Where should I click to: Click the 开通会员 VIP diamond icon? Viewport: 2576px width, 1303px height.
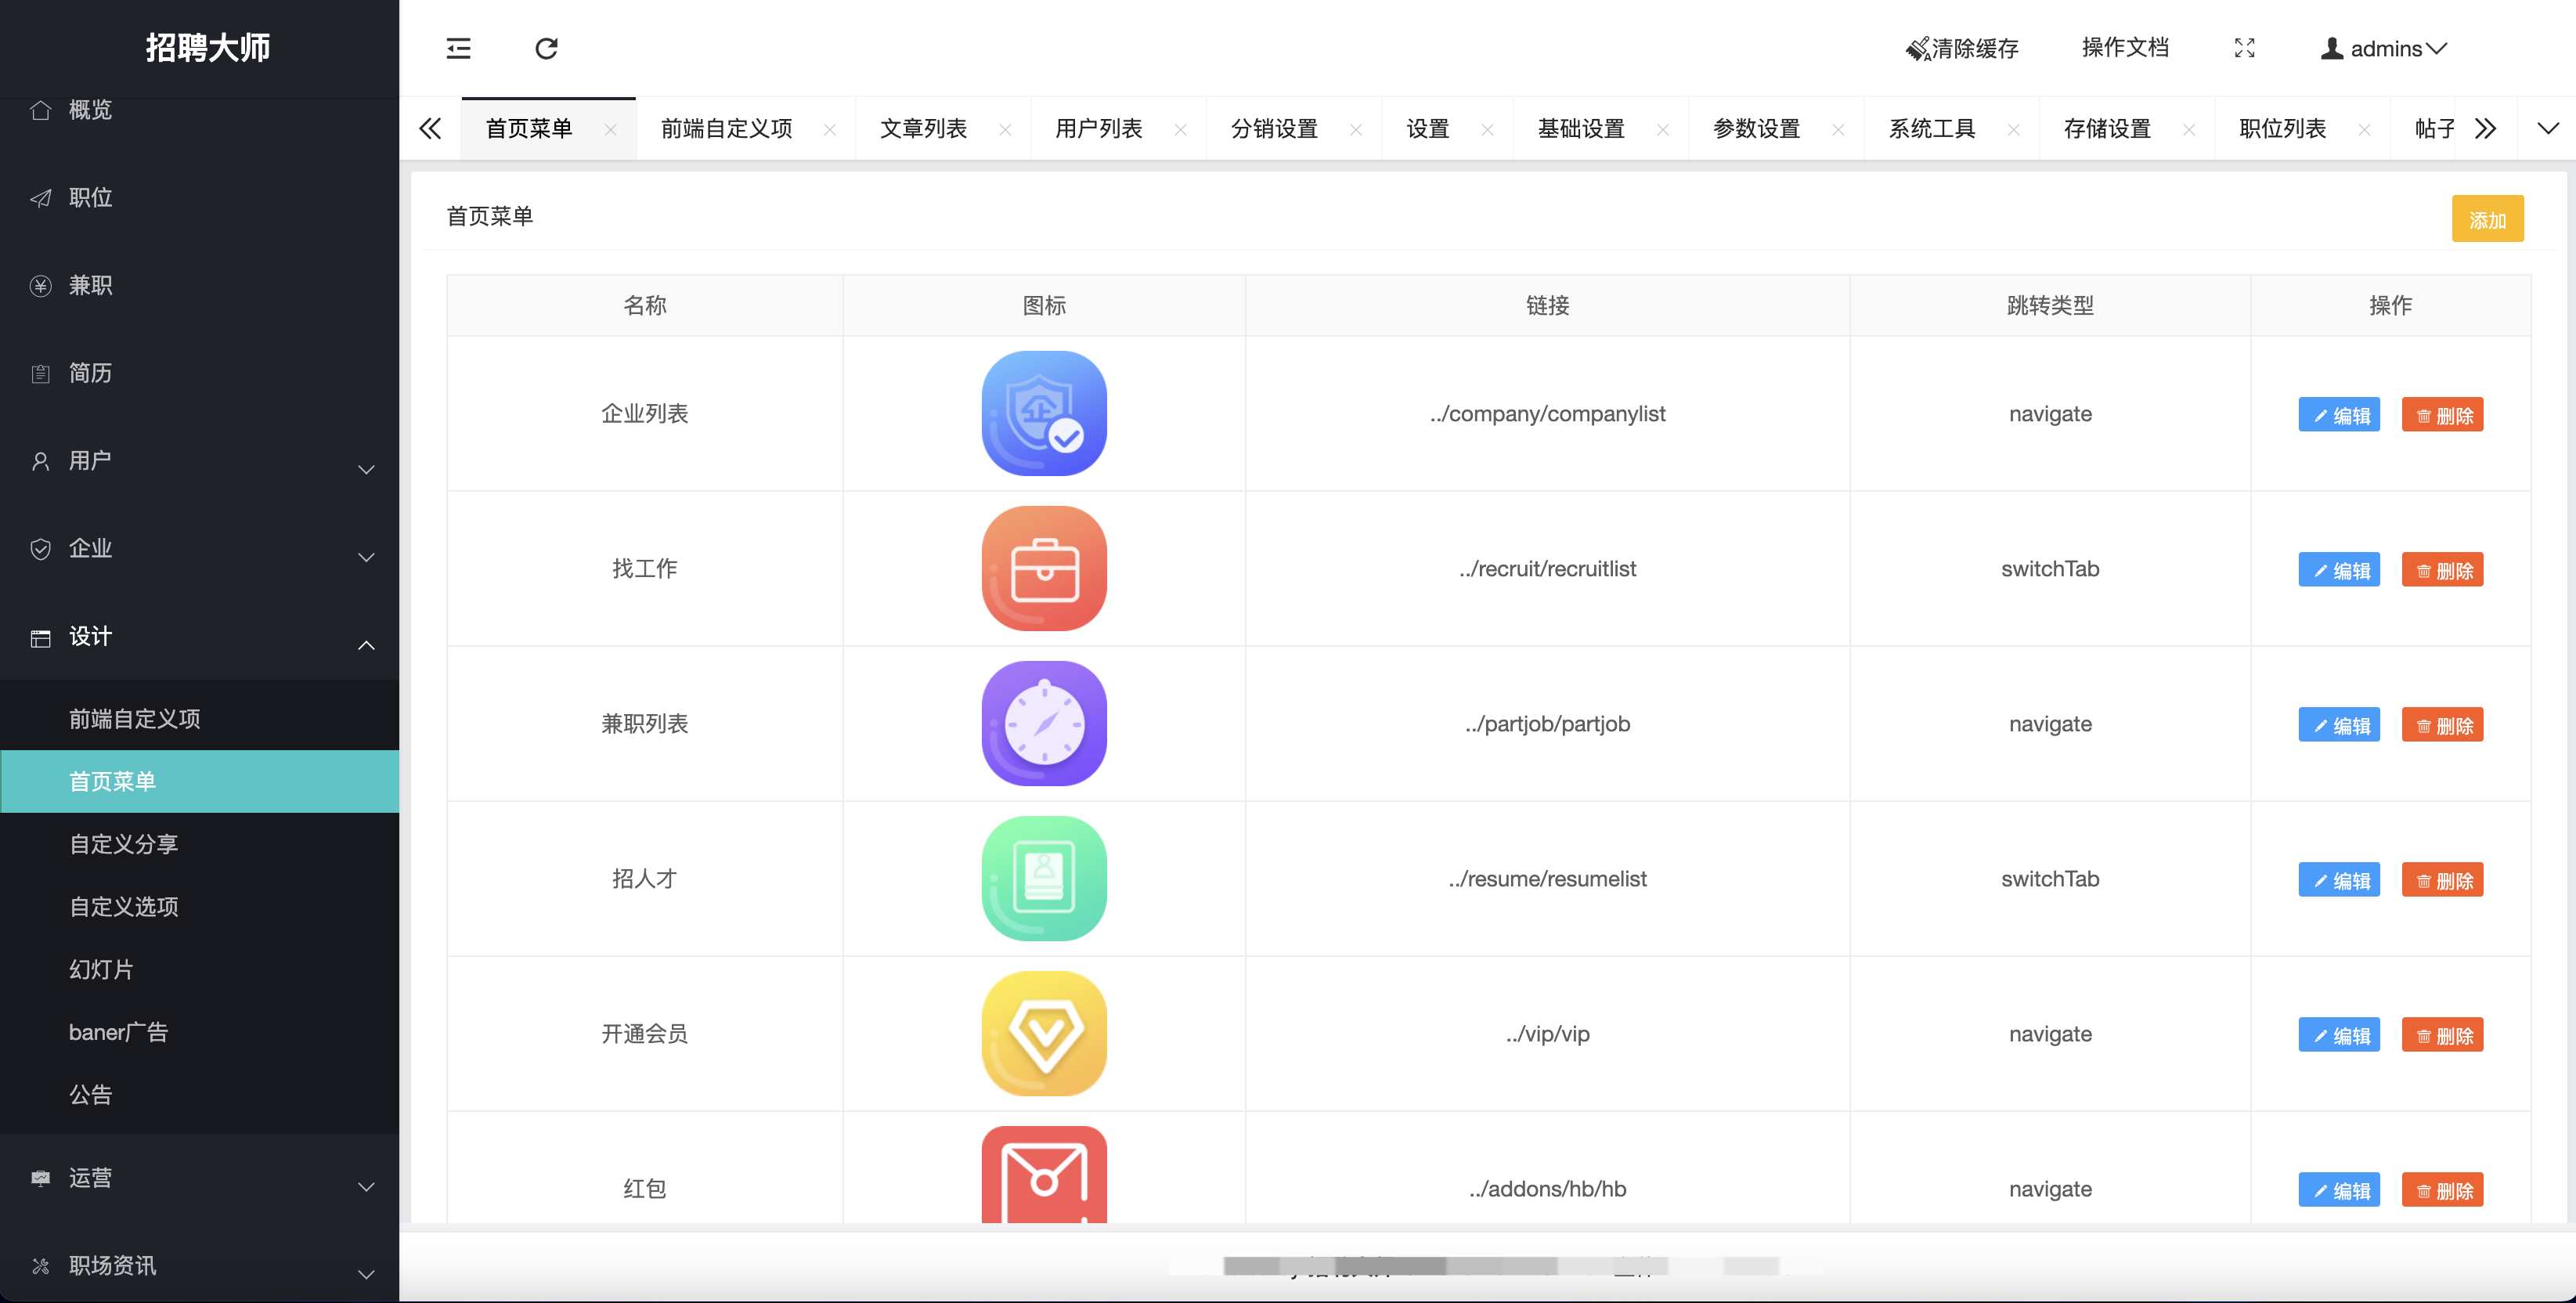1044,1033
